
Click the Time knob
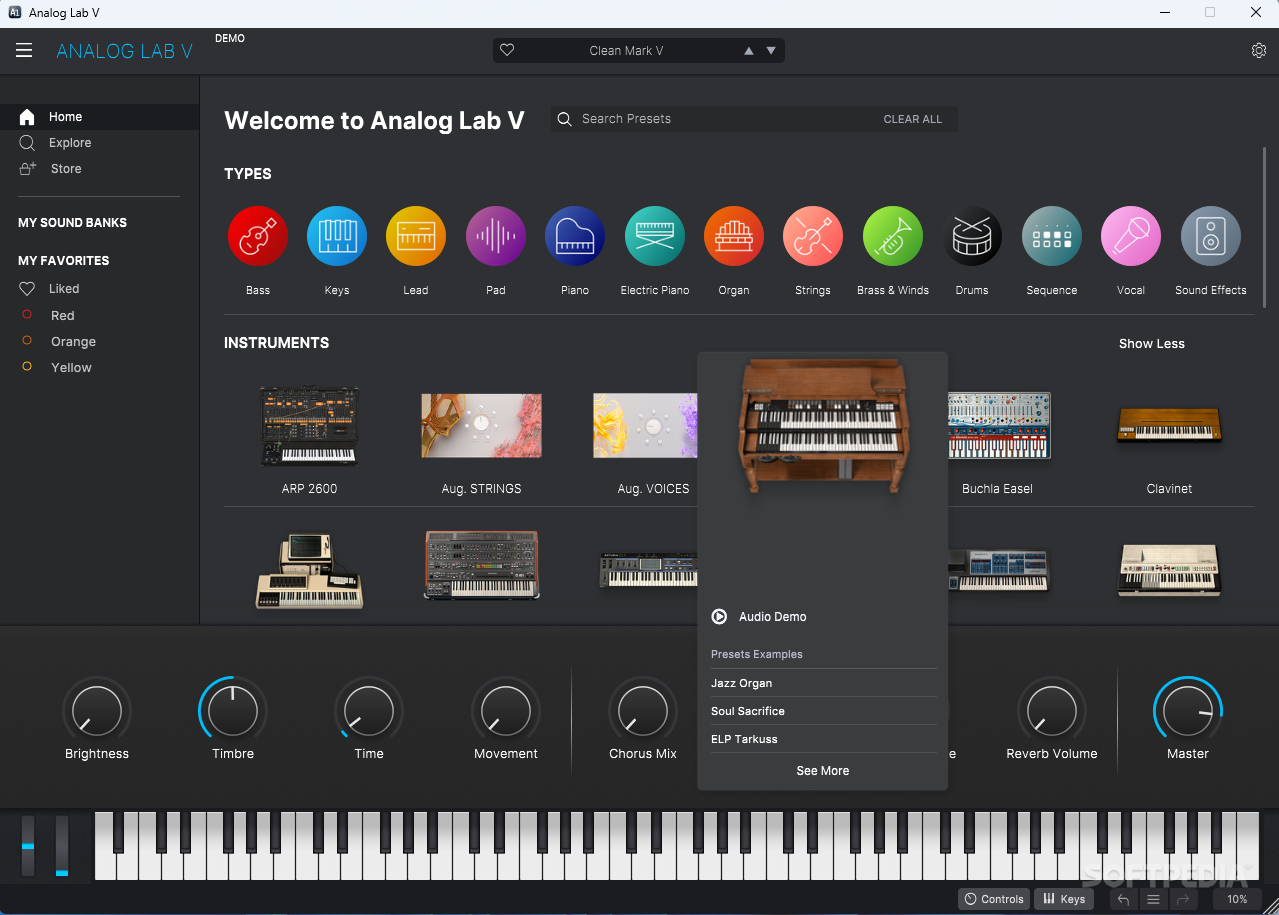[369, 711]
